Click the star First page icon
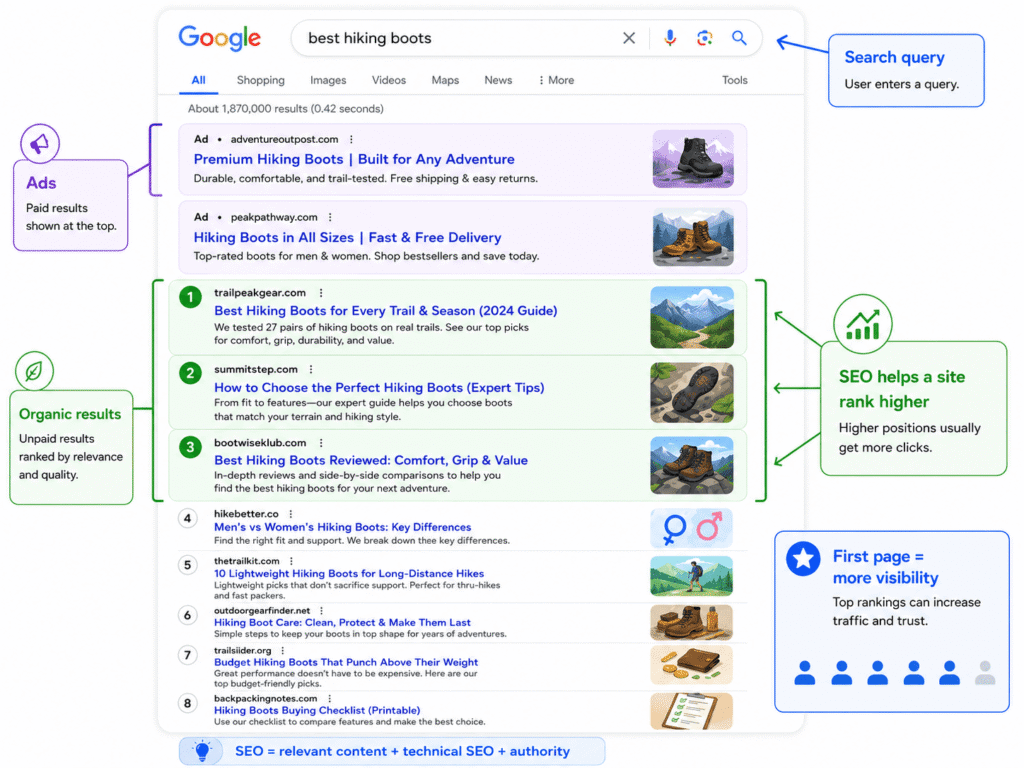Viewport: 1024px width, 768px height. tap(803, 558)
